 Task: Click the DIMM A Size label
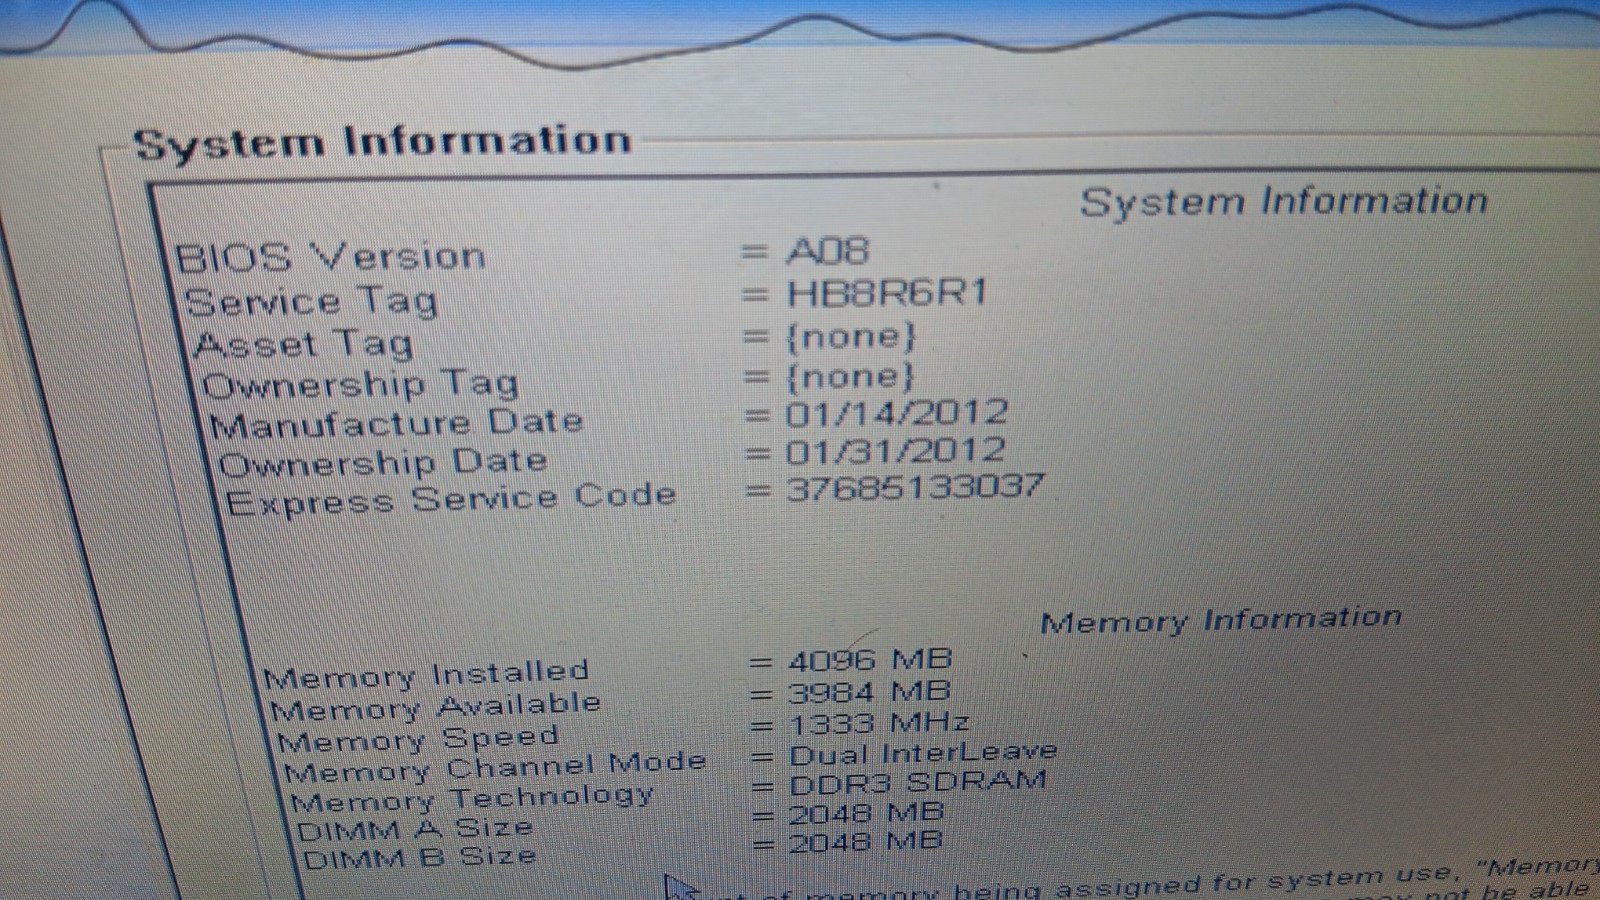pos(415,829)
